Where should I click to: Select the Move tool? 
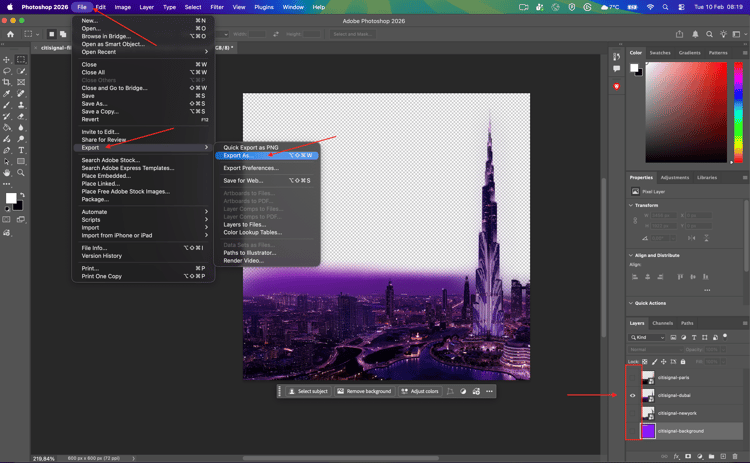click(7, 60)
